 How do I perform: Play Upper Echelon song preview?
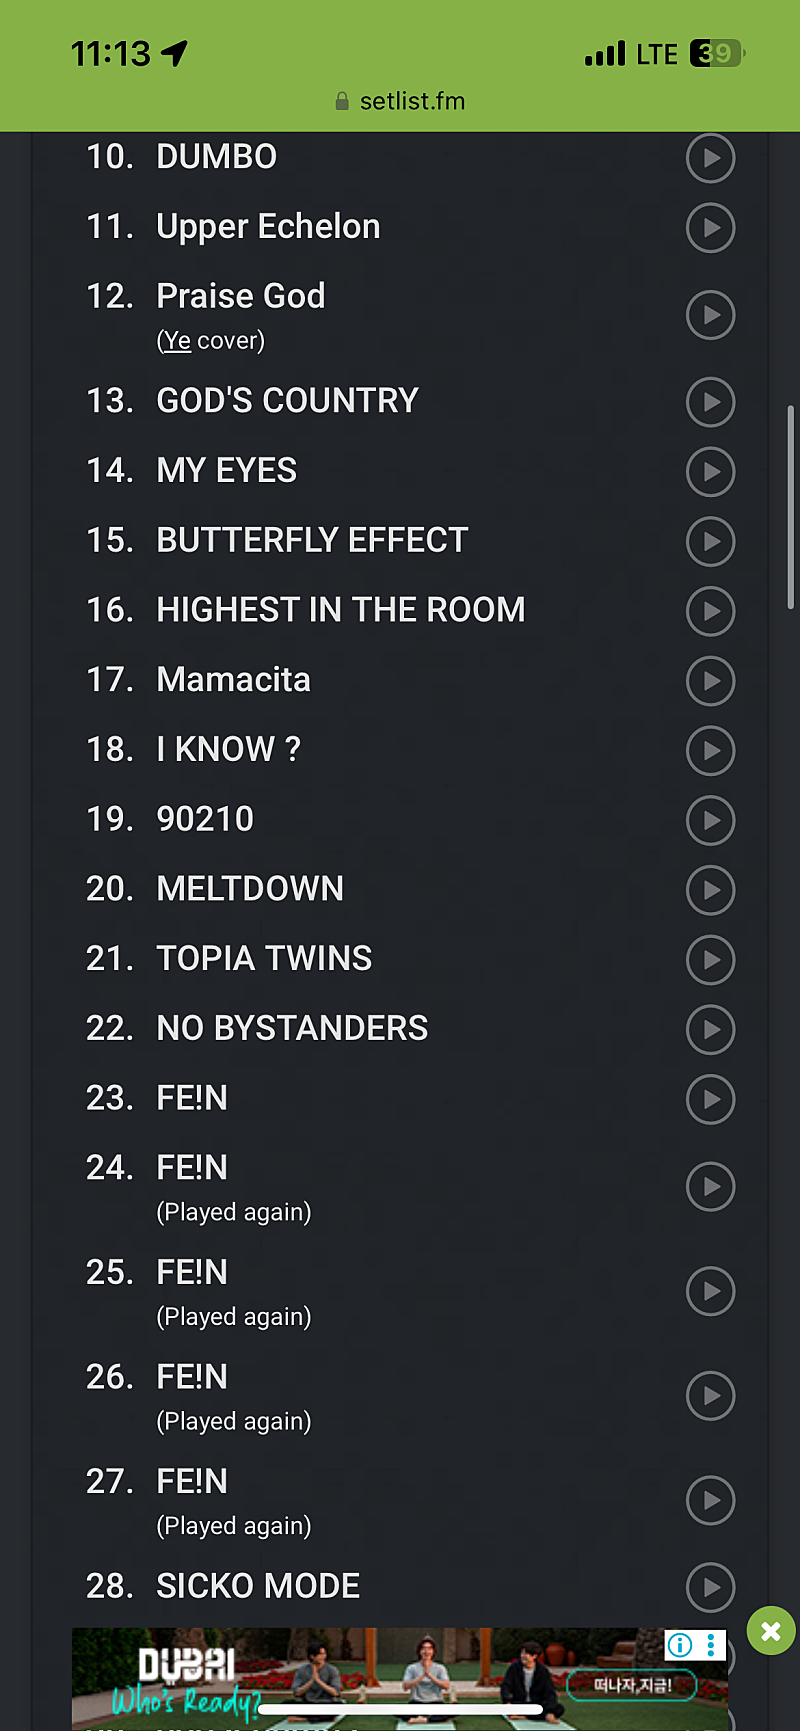[711, 228]
